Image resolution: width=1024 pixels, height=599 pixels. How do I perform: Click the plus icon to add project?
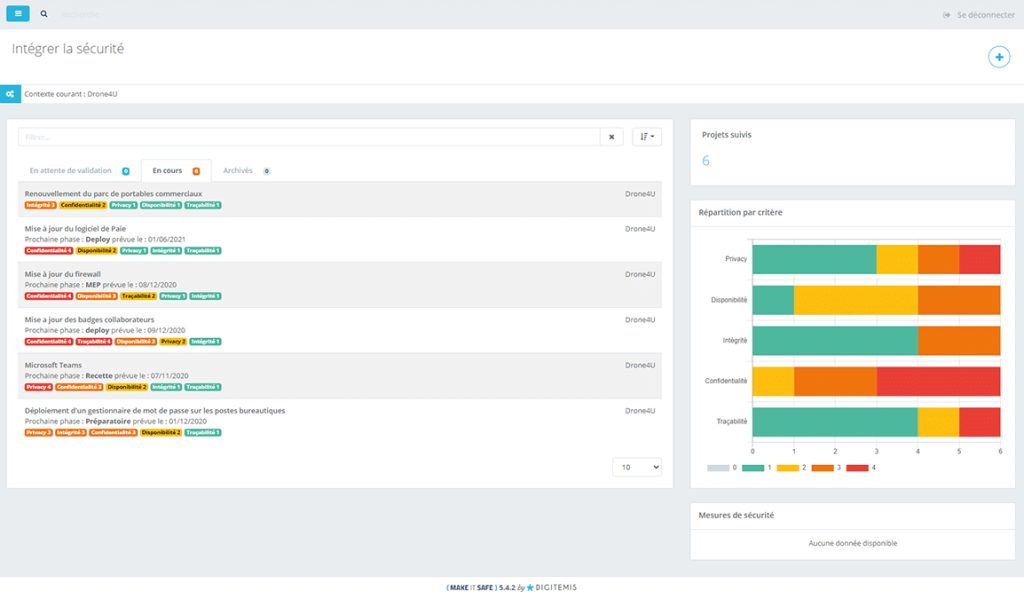click(x=998, y=57)
